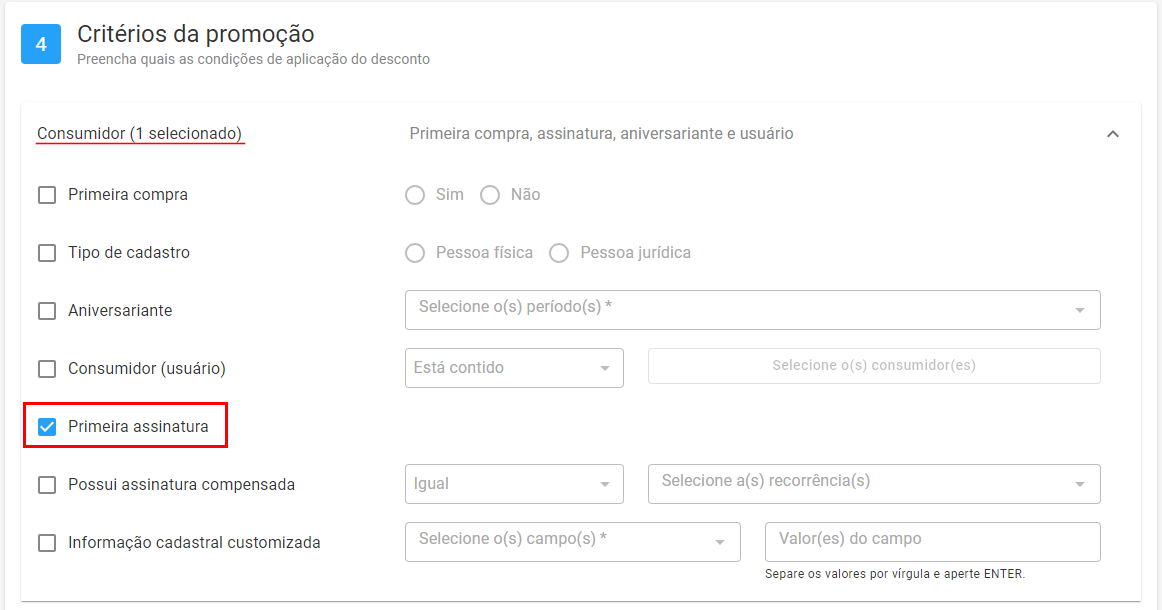
Task: Click the step 4 blue badge
Action: click(x=41, y=44)
